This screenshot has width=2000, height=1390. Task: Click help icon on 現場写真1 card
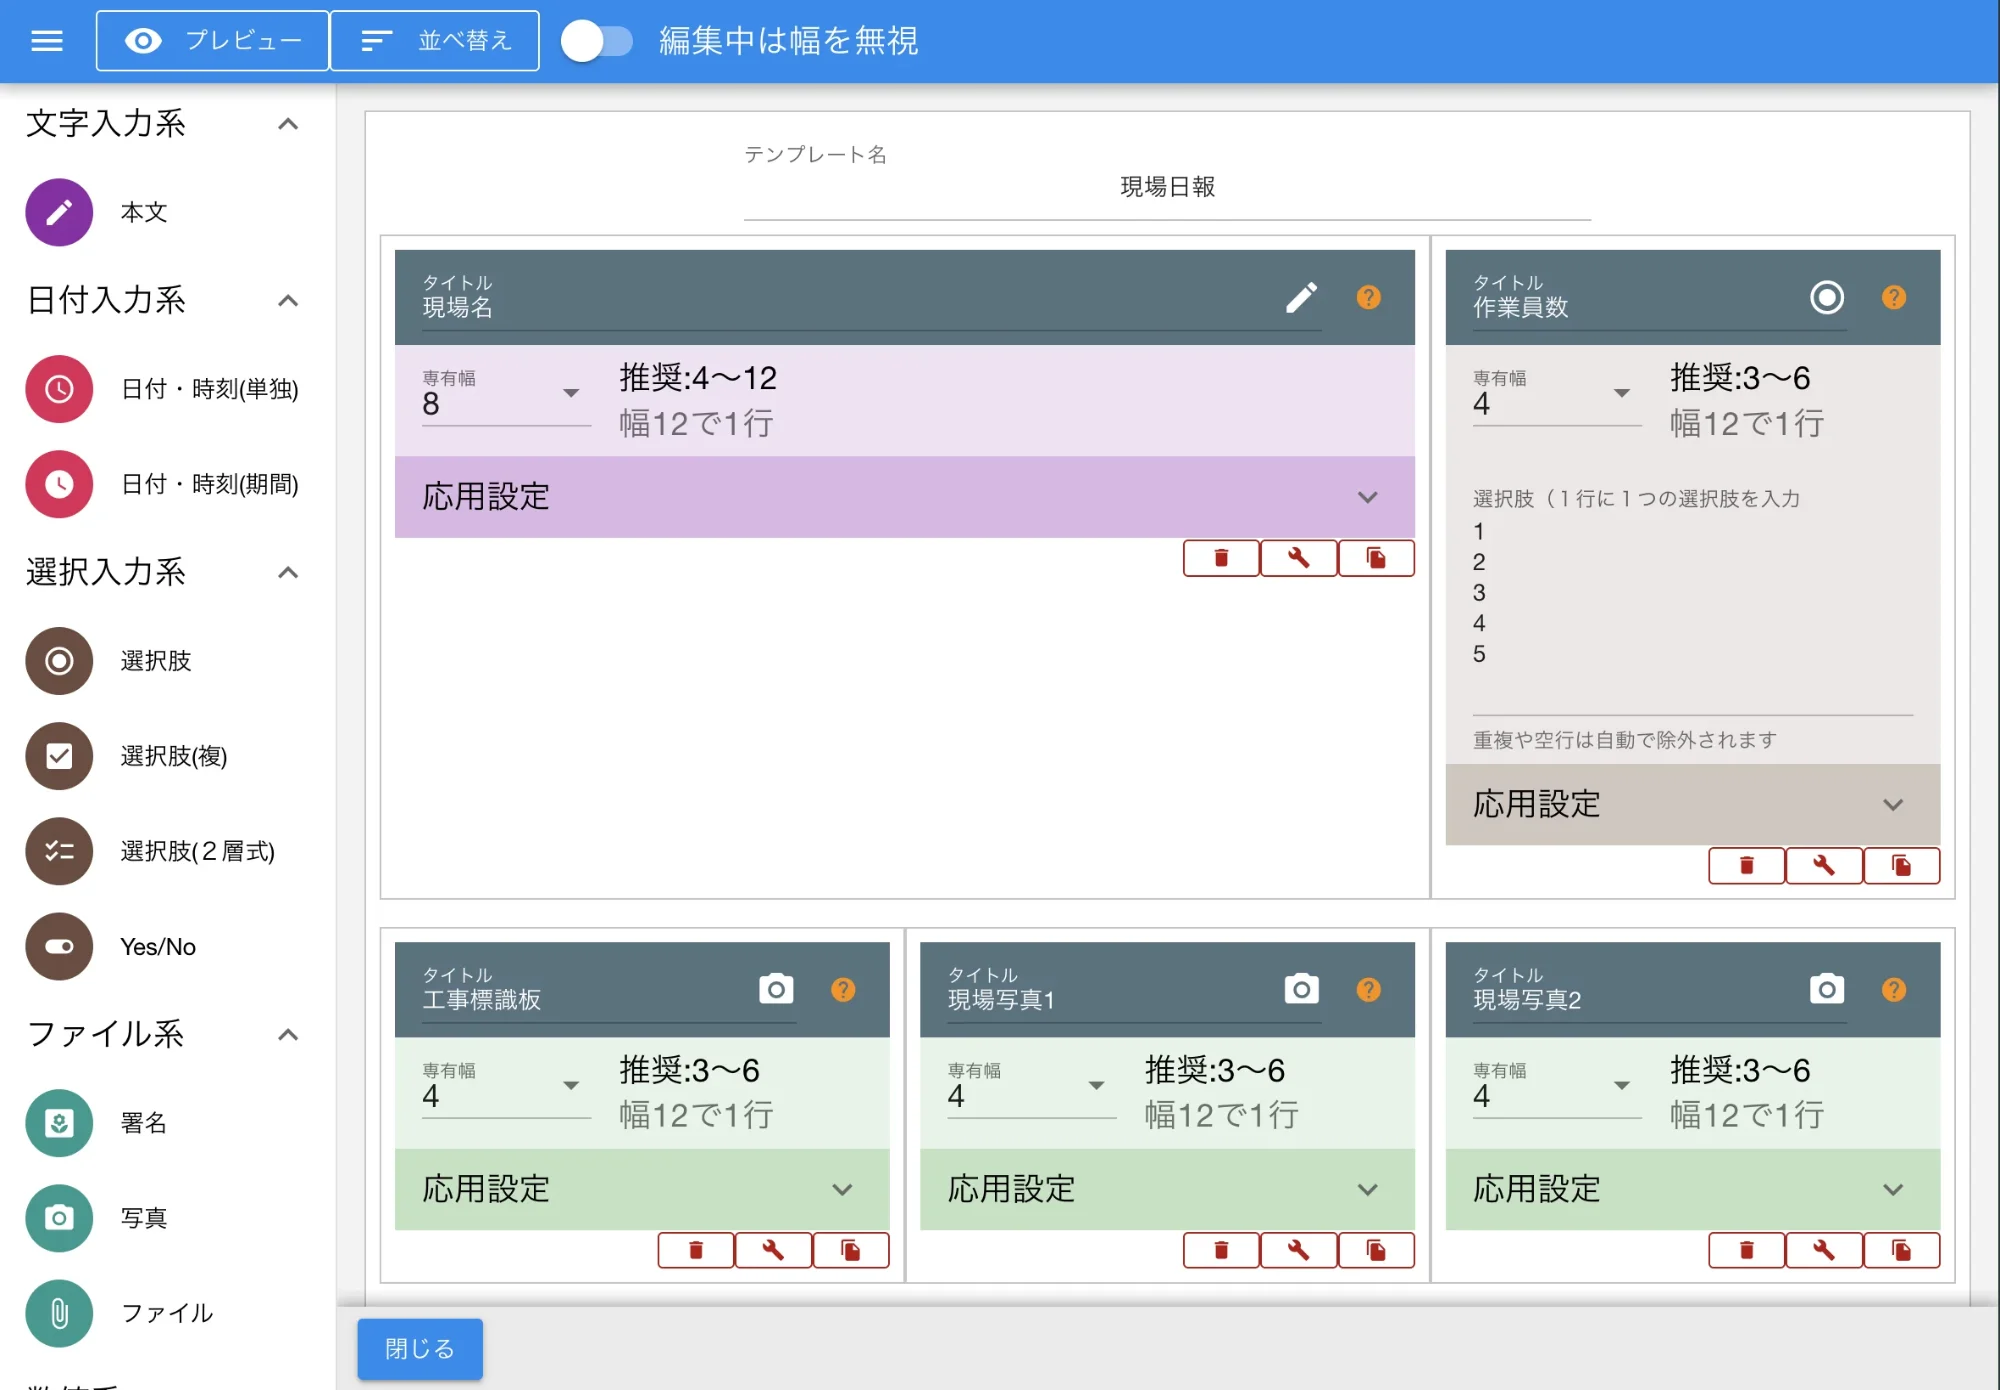[x=1368, y=990]
